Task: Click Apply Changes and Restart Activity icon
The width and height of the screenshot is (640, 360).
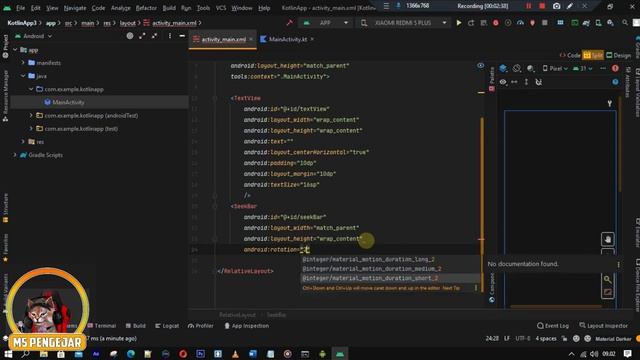Action: (471, 23)
